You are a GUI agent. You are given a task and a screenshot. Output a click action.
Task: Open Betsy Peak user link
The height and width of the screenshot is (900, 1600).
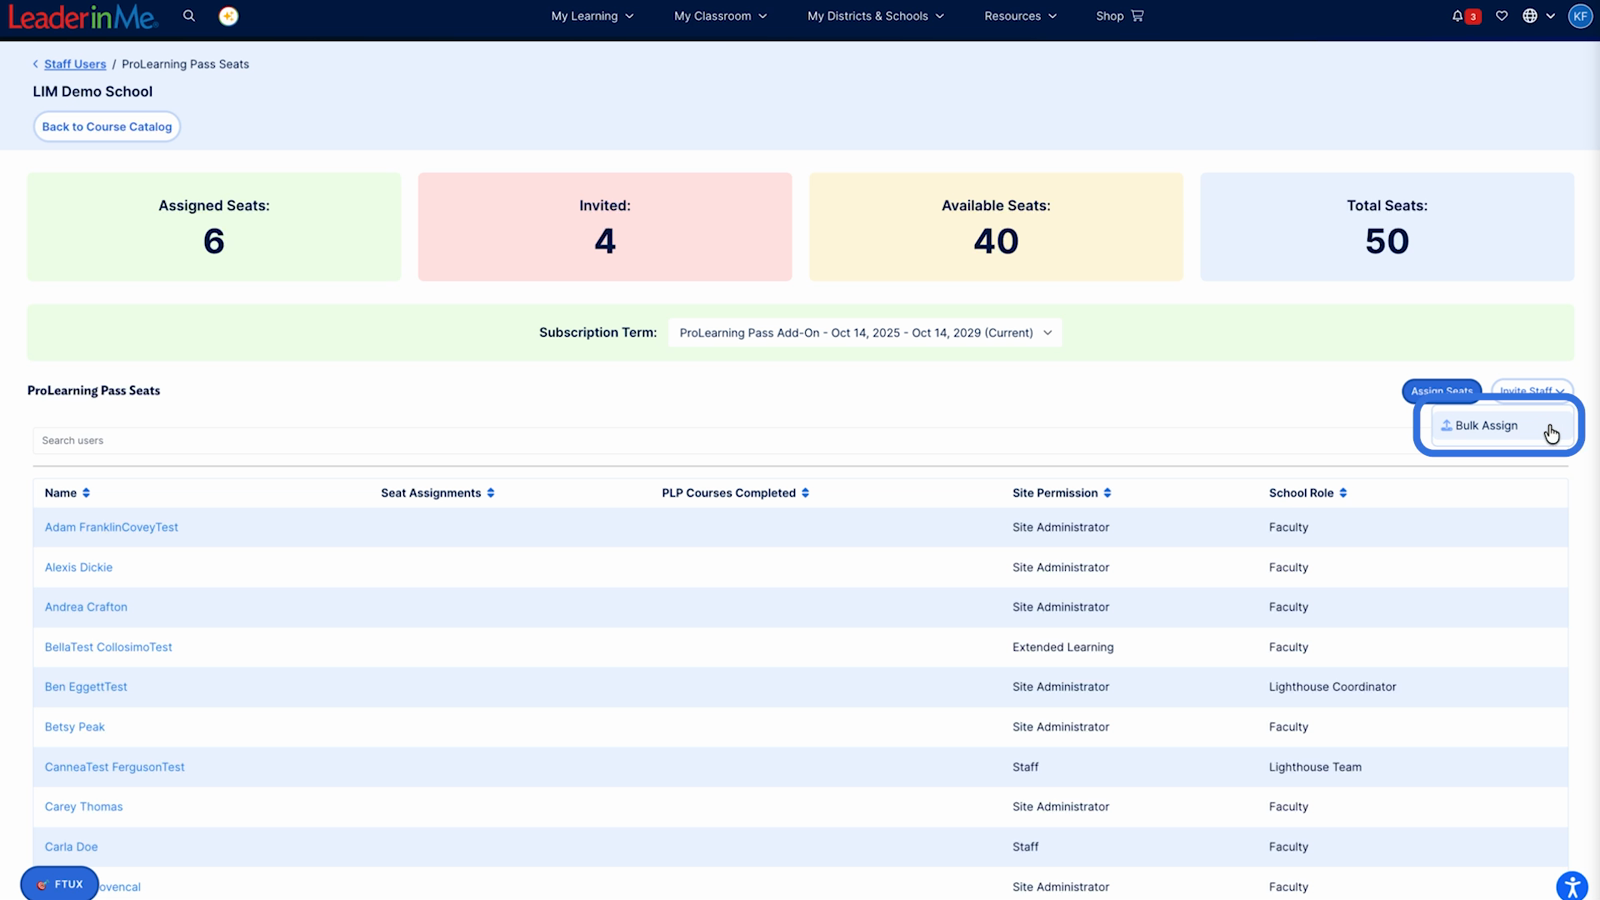tap(74, 727)
